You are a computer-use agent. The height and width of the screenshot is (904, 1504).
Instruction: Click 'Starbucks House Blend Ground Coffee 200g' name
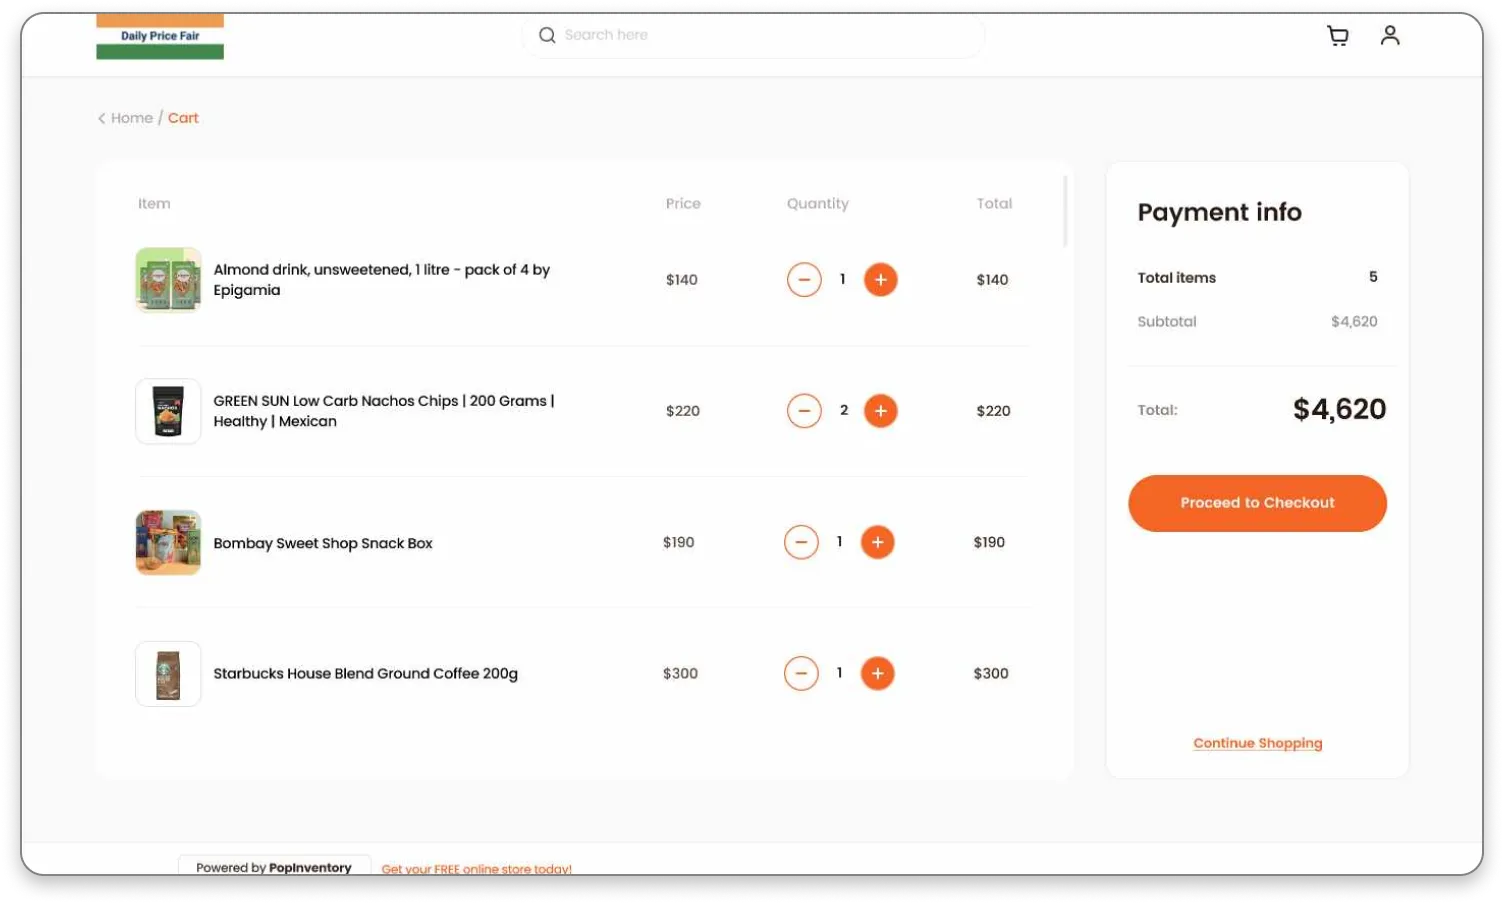366,674
